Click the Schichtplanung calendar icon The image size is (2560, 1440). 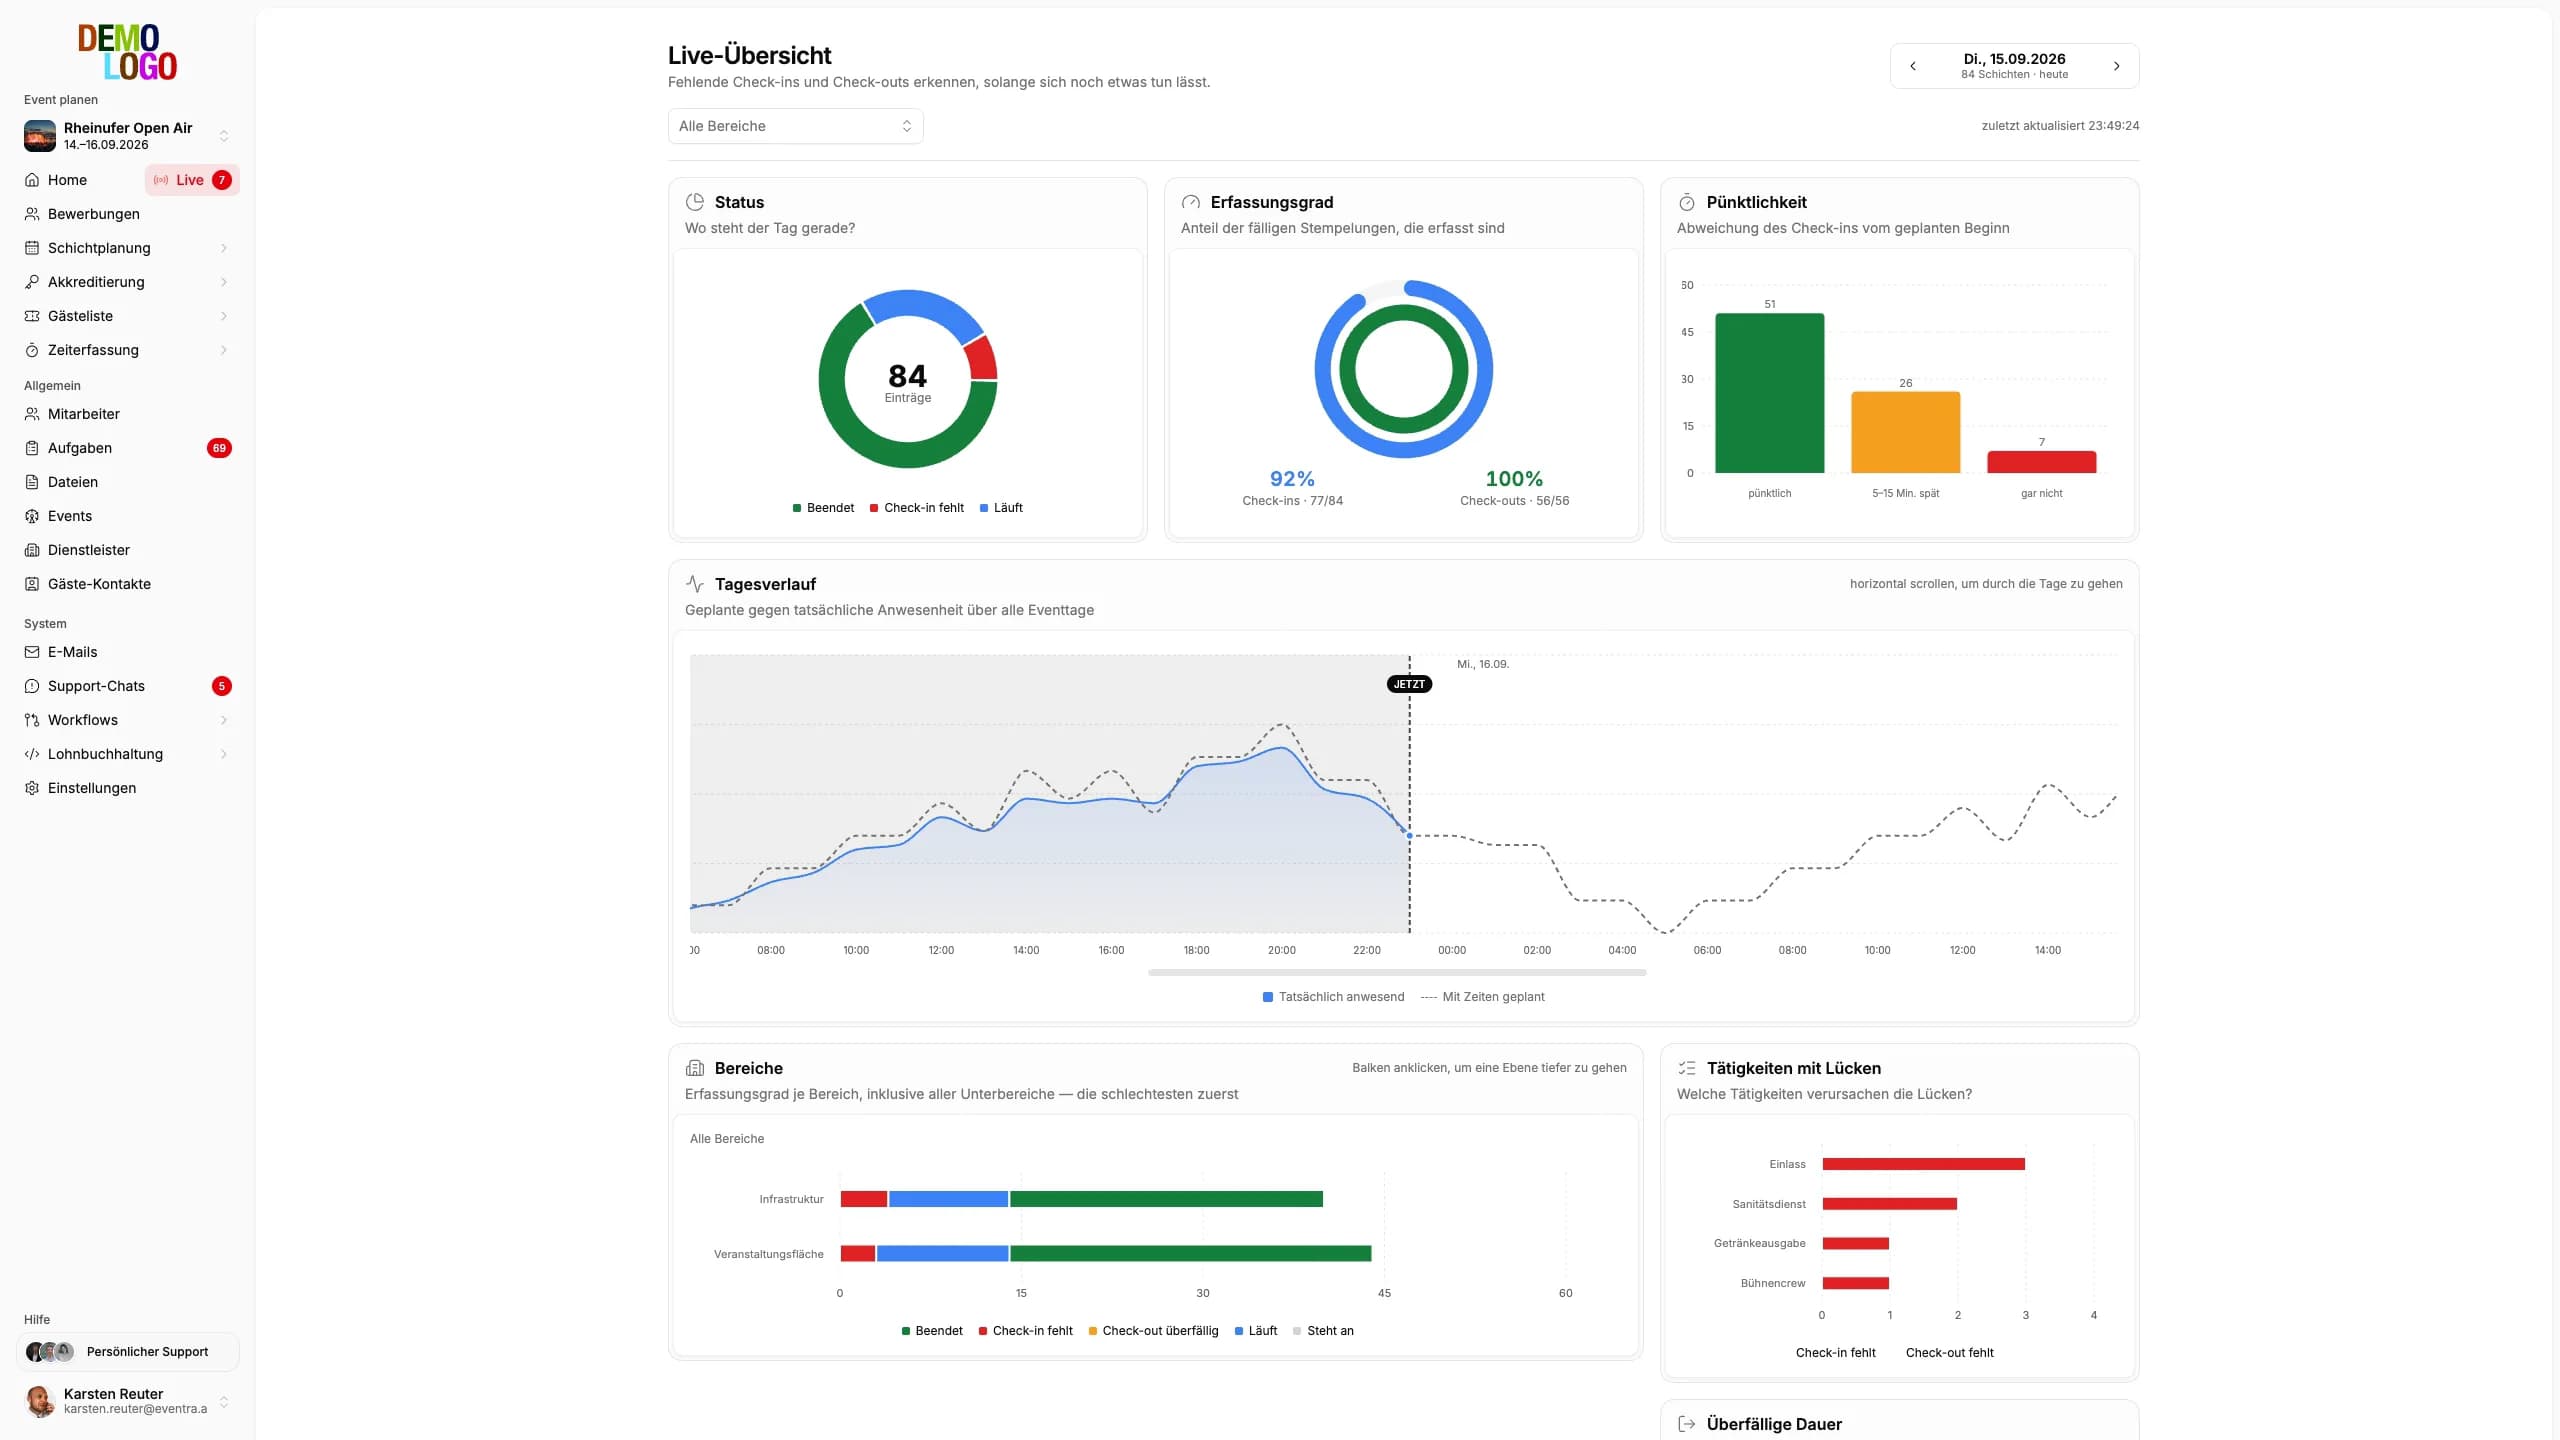pyautogui.click(x=32, y=248)
